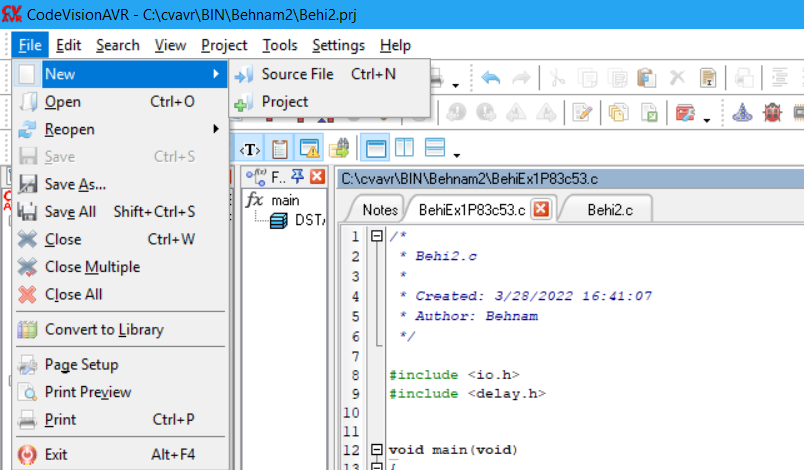Open the File menu
This screenshot has width=804, height=470.
pyautogui.click(x=30, y=45)
